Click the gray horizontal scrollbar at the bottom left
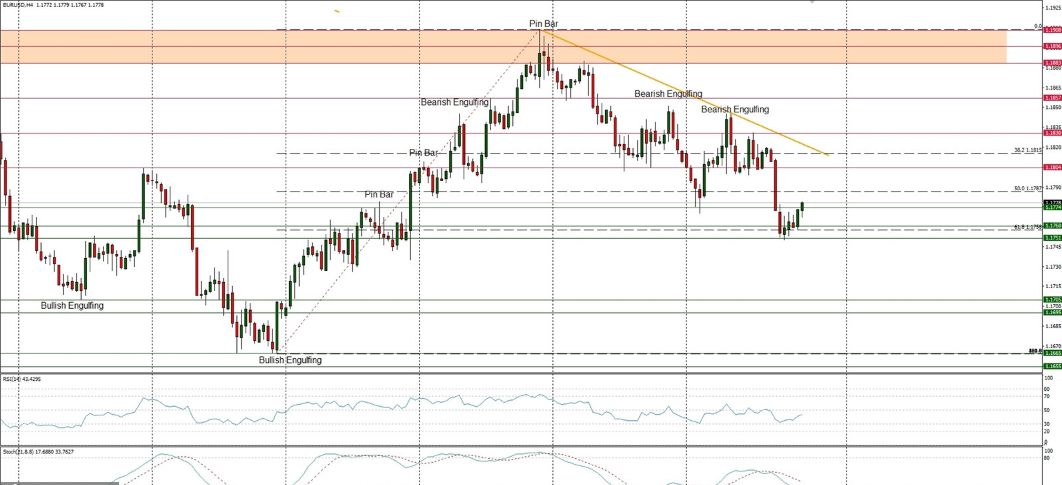Image resolution: width=1062 pixels, height=485 pixels. pyautogui.click(x=60, y=482)
